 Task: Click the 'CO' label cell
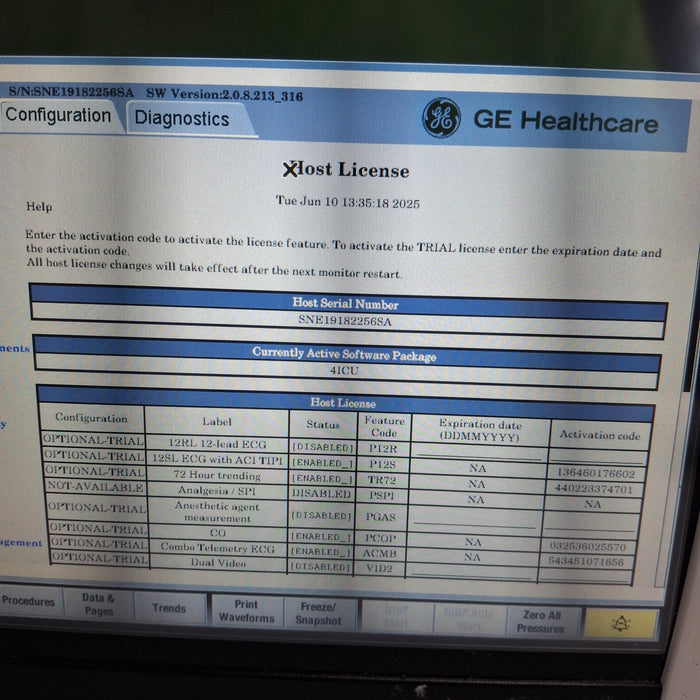coord(218,533)
